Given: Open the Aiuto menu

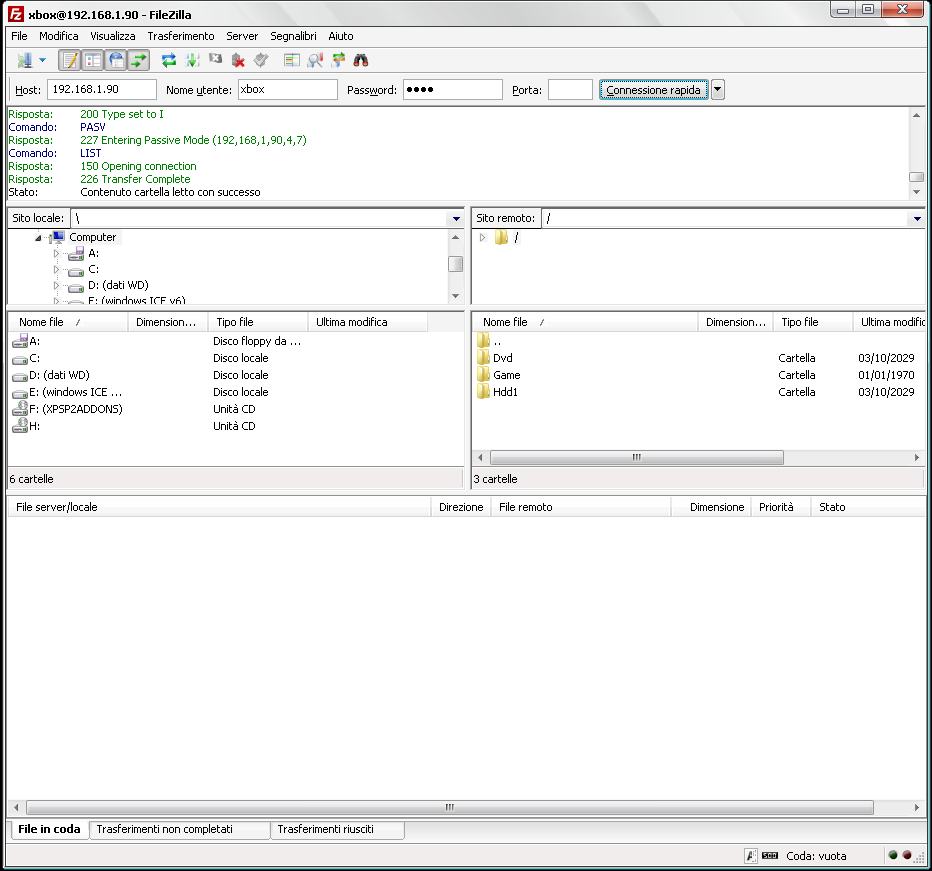Looking at the screenshot, I should click(341, 36).
